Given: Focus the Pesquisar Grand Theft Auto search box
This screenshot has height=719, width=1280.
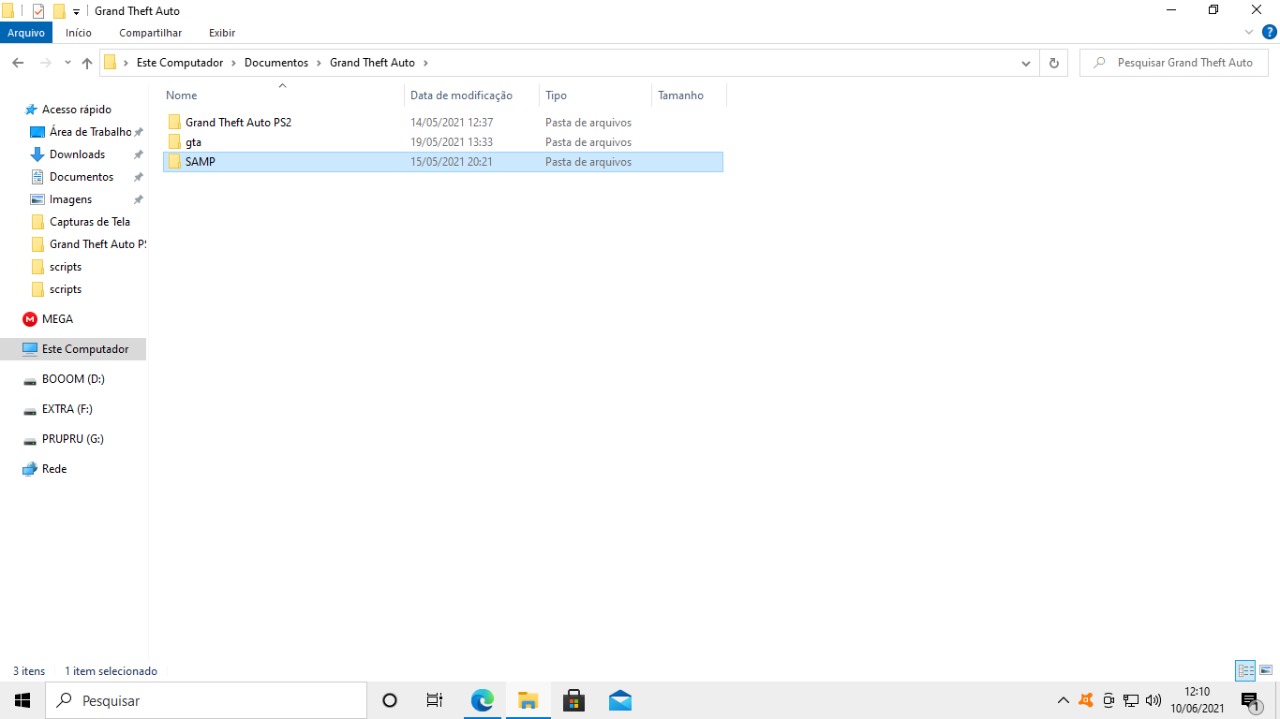Looking at the screenshot, I should pyautogui.click(x=1174, y=63).
